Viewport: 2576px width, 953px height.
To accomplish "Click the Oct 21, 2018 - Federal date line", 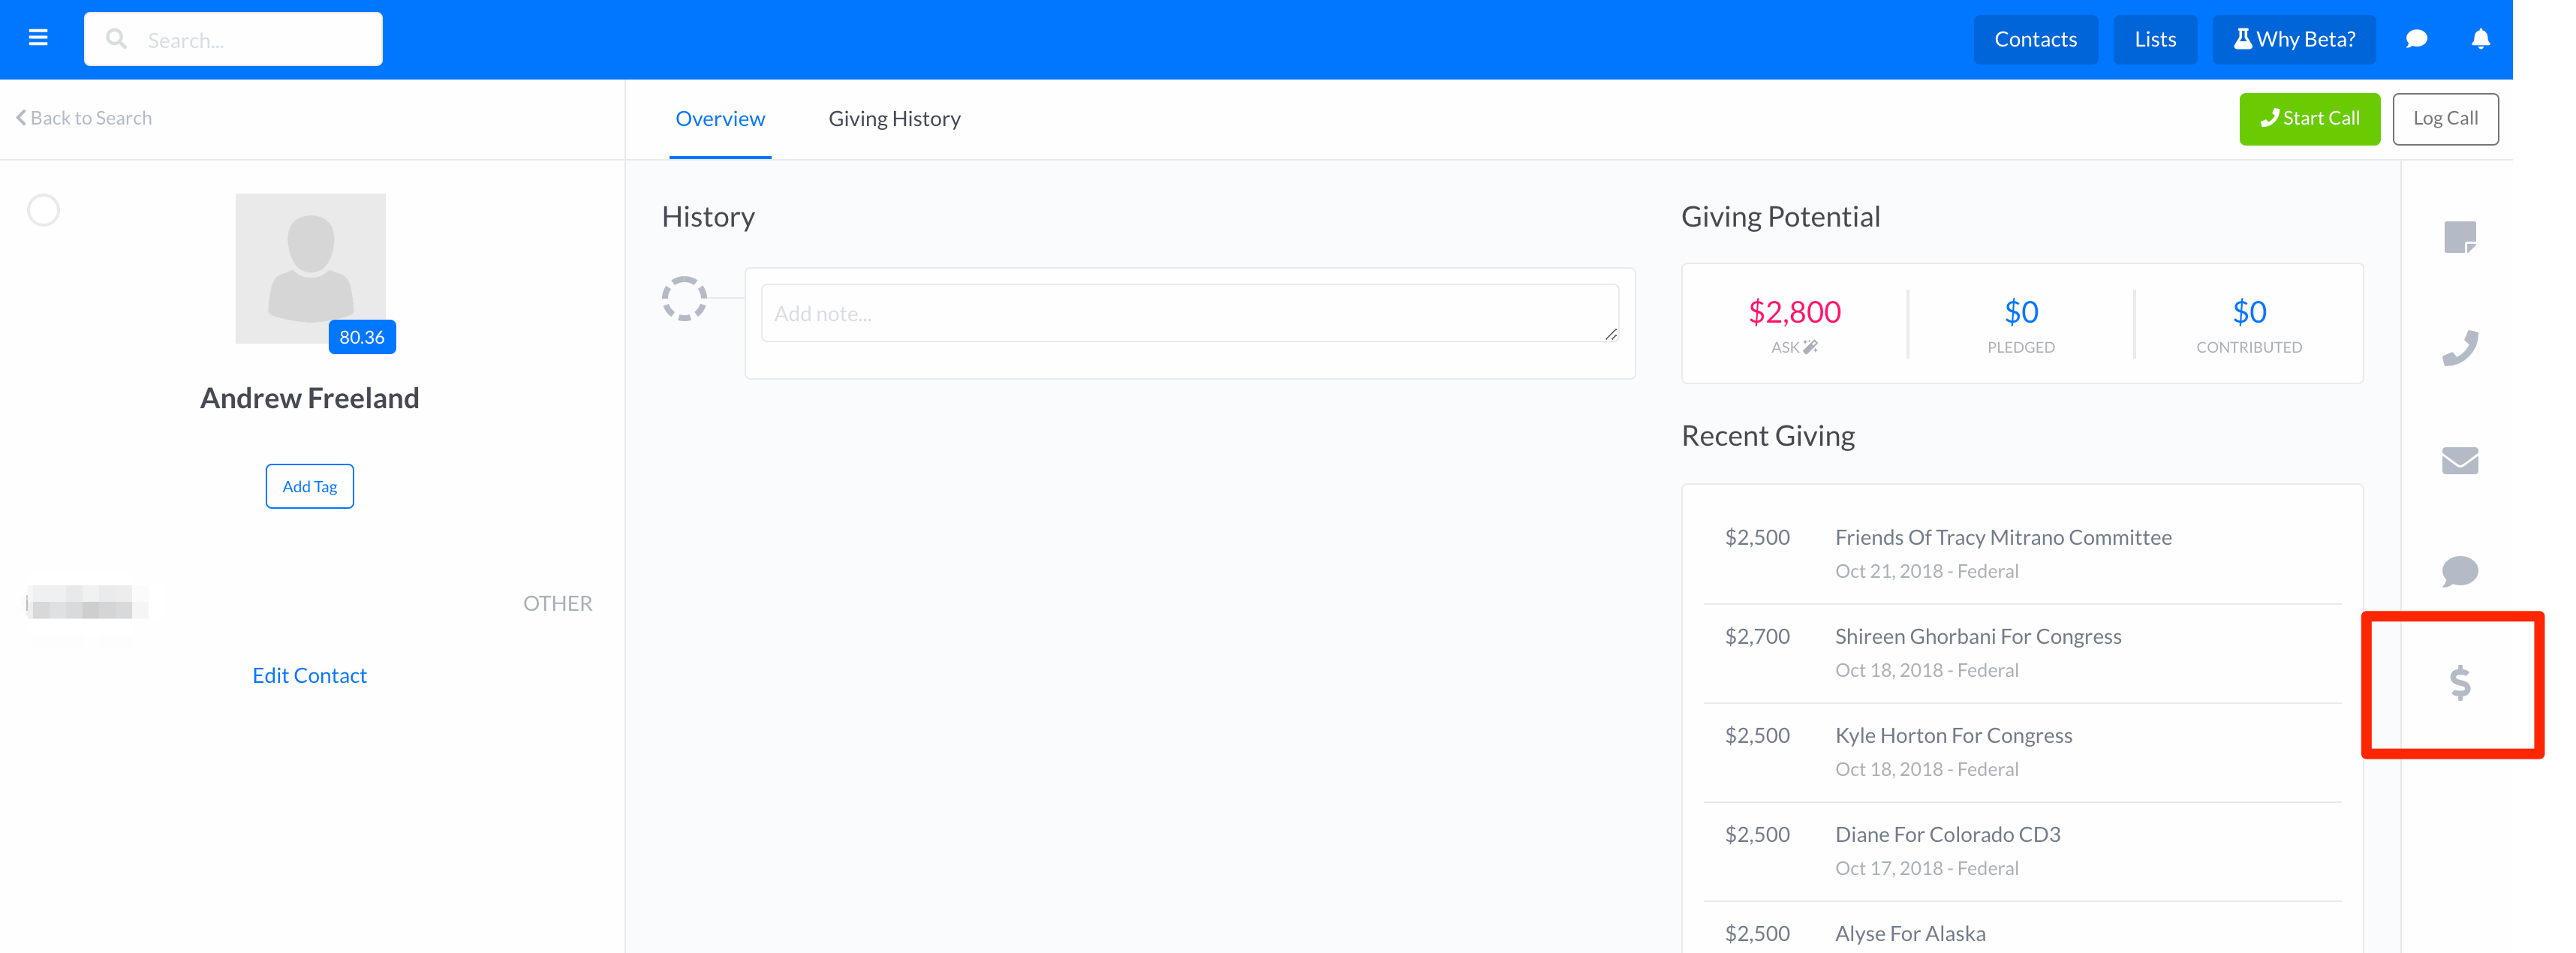I will (1926, 571).
